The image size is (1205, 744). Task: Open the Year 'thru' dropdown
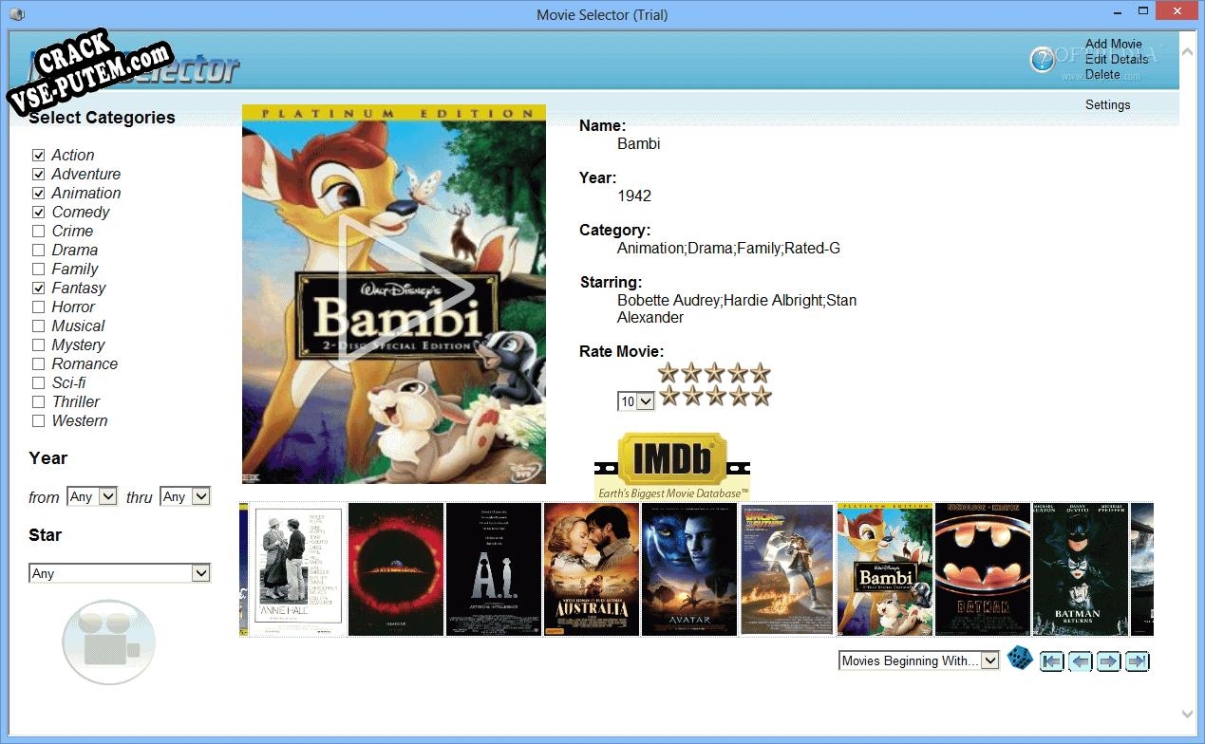[x=185, y=496]
